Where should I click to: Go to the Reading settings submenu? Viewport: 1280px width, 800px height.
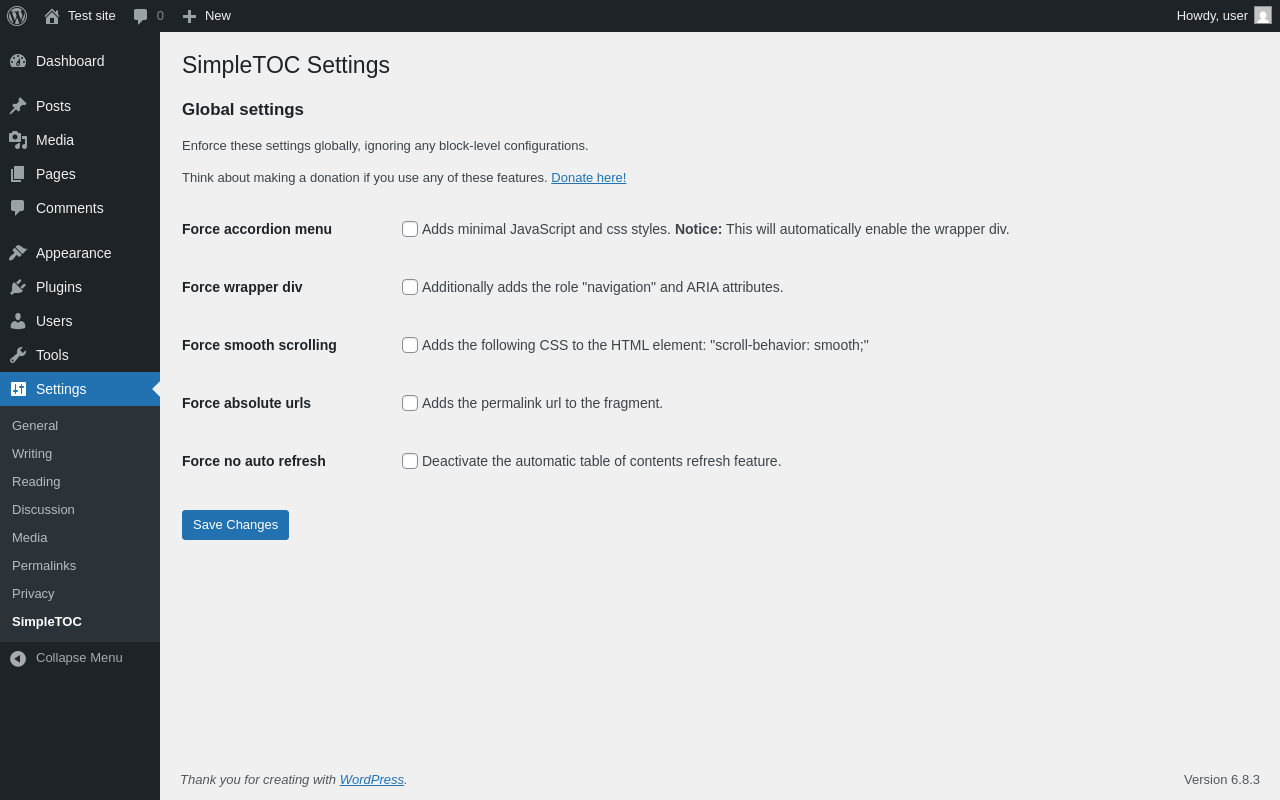(36, 481)
